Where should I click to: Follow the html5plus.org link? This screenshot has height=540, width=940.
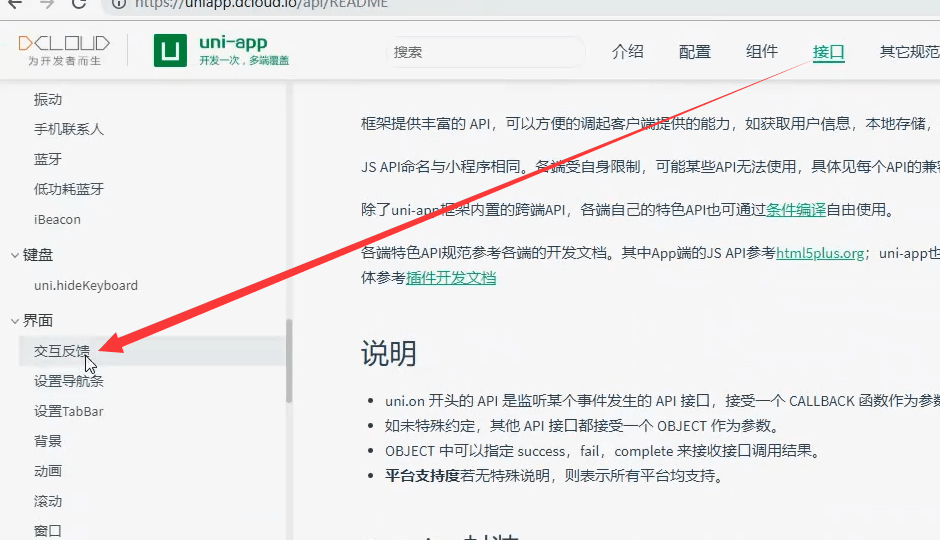point(820,253)
